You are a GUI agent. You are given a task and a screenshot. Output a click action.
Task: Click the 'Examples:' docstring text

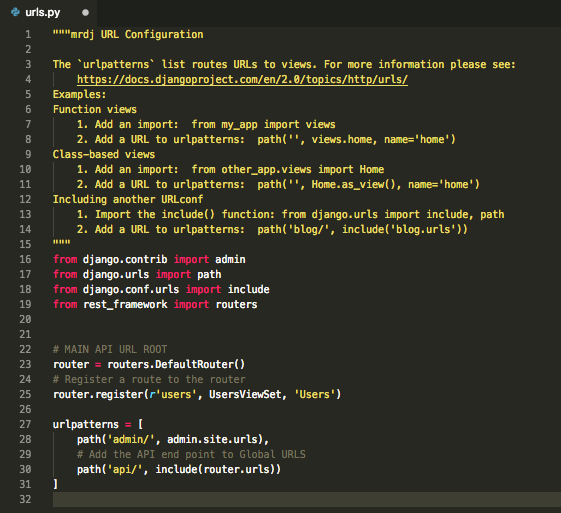point(79,94)
